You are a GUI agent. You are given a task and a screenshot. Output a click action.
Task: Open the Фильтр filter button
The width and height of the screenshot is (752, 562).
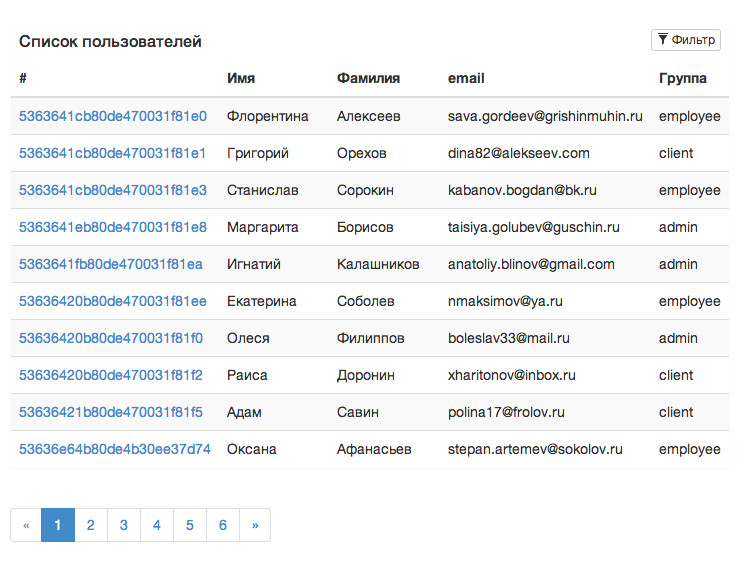click(x=686, y=40)
